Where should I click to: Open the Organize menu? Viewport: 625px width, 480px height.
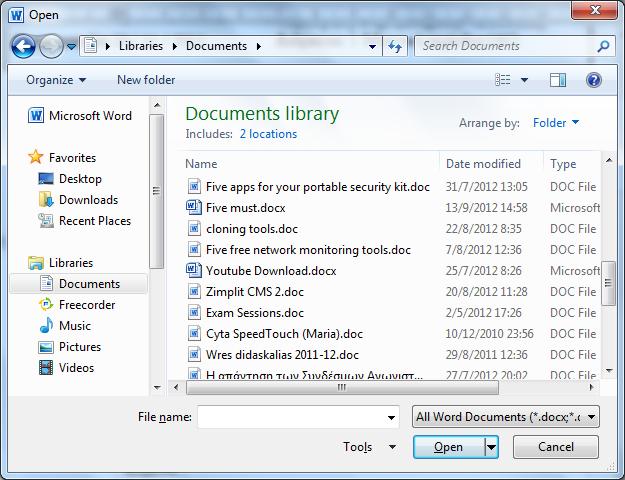[56, 80]
